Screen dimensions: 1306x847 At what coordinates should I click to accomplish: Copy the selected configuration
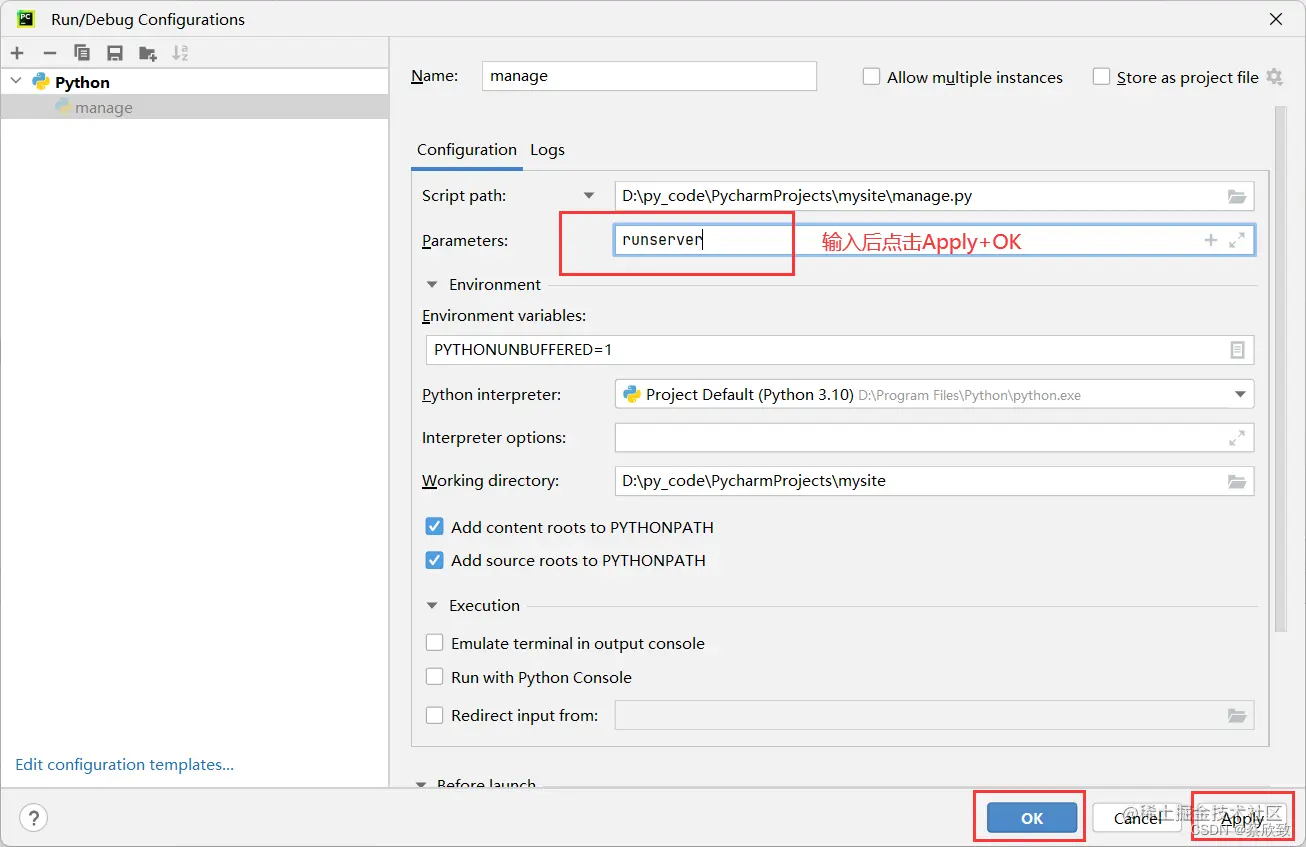(82, 53)
